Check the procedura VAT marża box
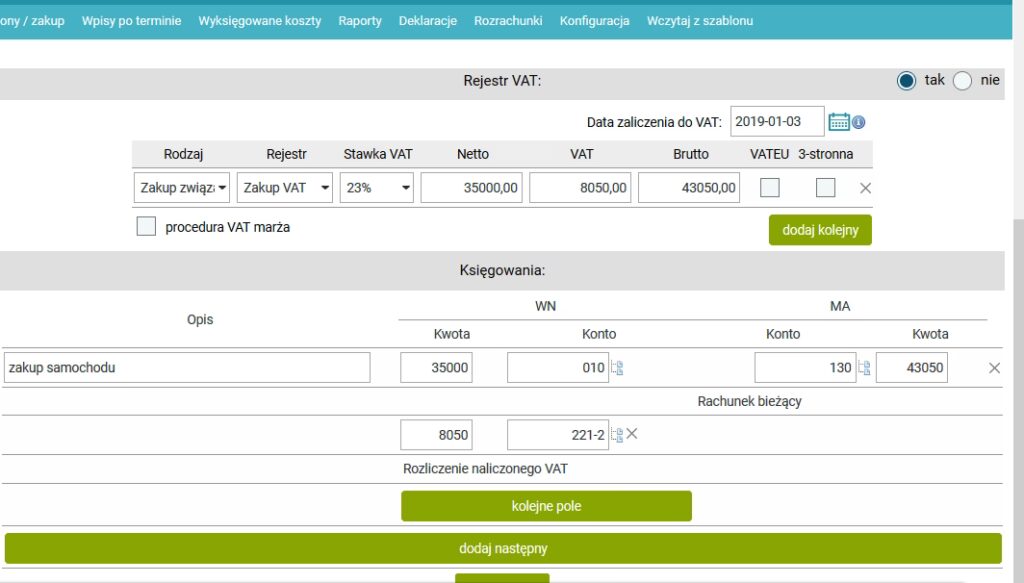The width and height of the screenshot is (1024, 583). click(x=147, y=227)
